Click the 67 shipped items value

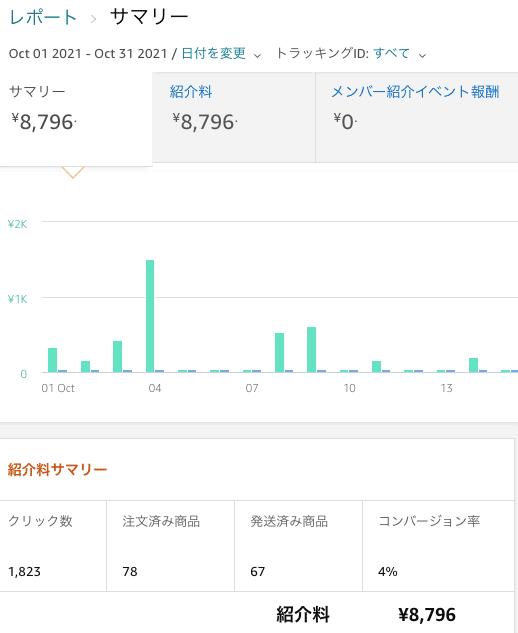258,572
